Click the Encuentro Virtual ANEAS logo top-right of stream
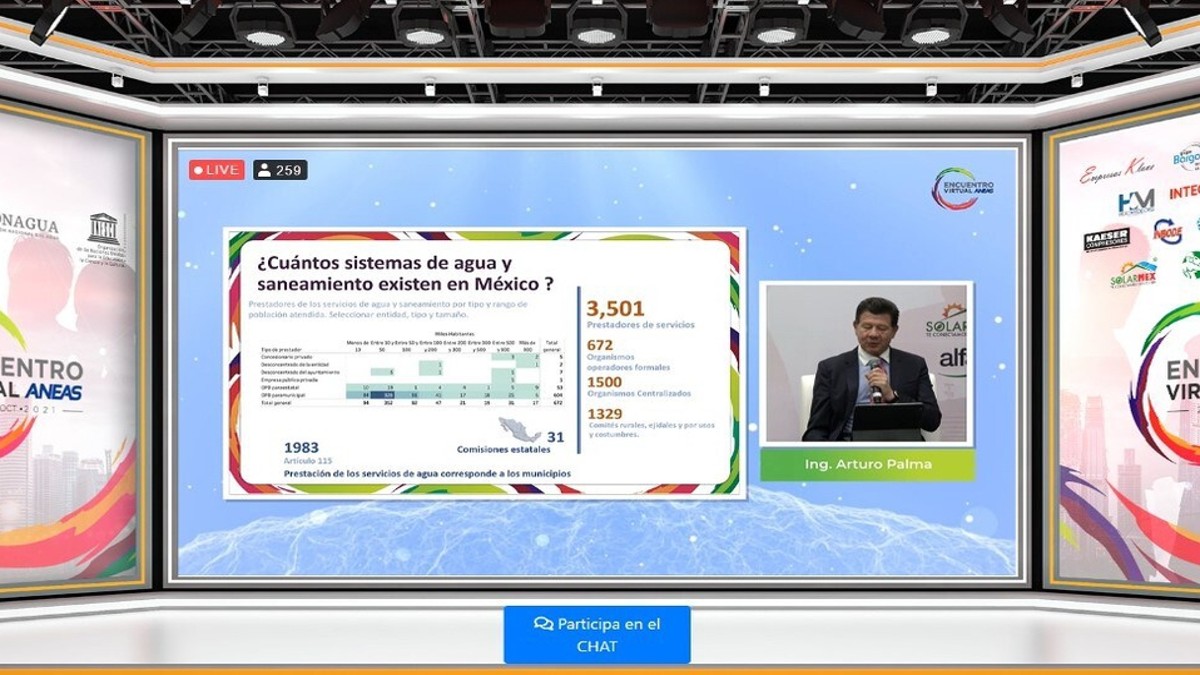Screen dimensions: 1200x675 tap(962, 188)
